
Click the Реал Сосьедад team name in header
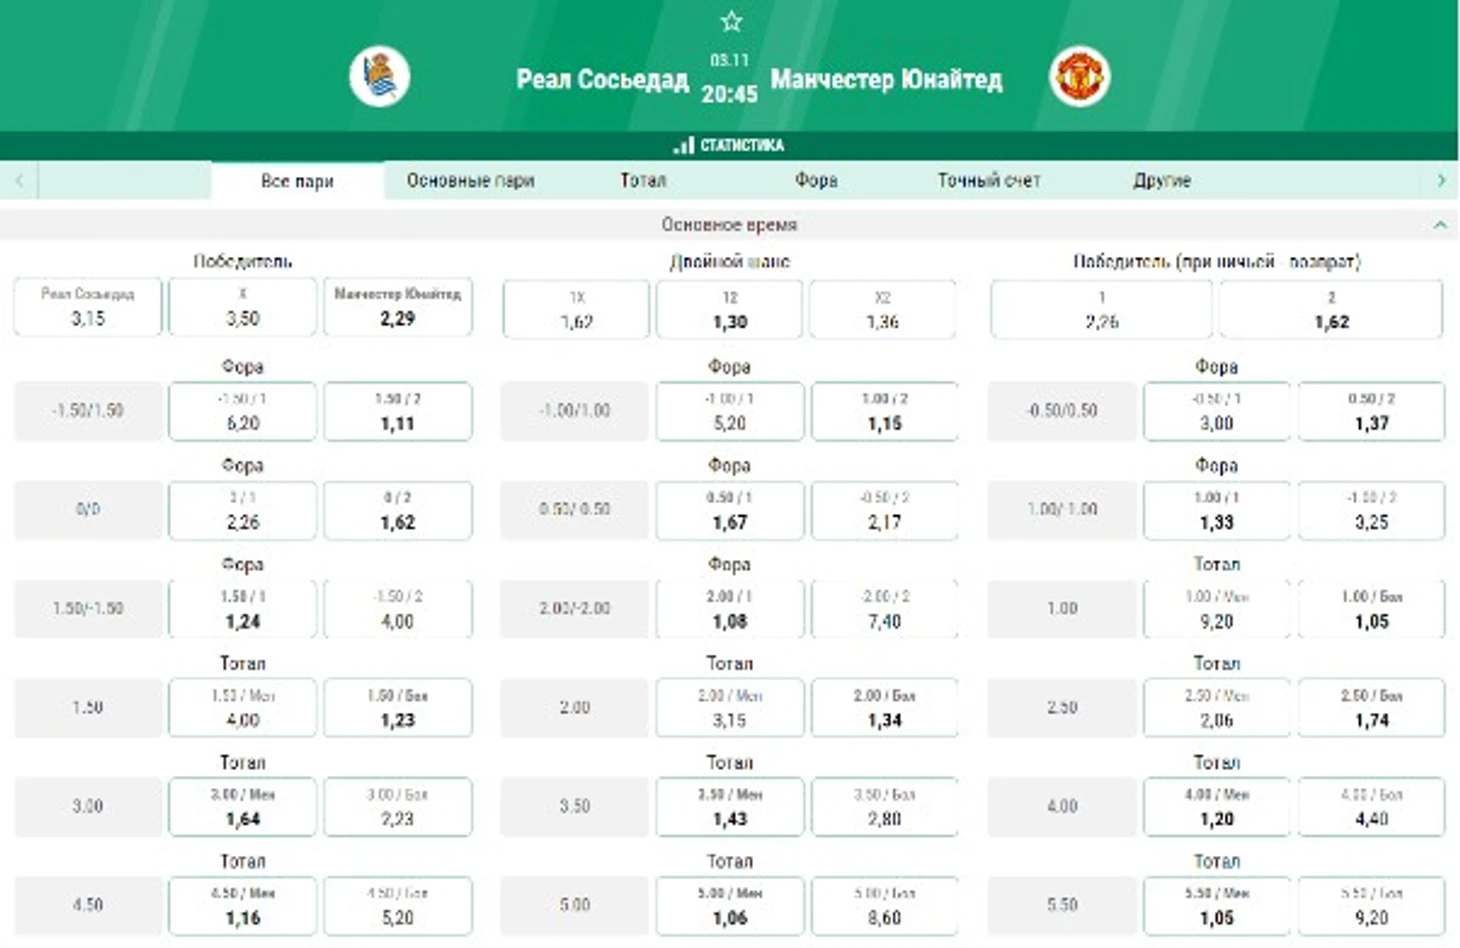click(x=602, y=79)
